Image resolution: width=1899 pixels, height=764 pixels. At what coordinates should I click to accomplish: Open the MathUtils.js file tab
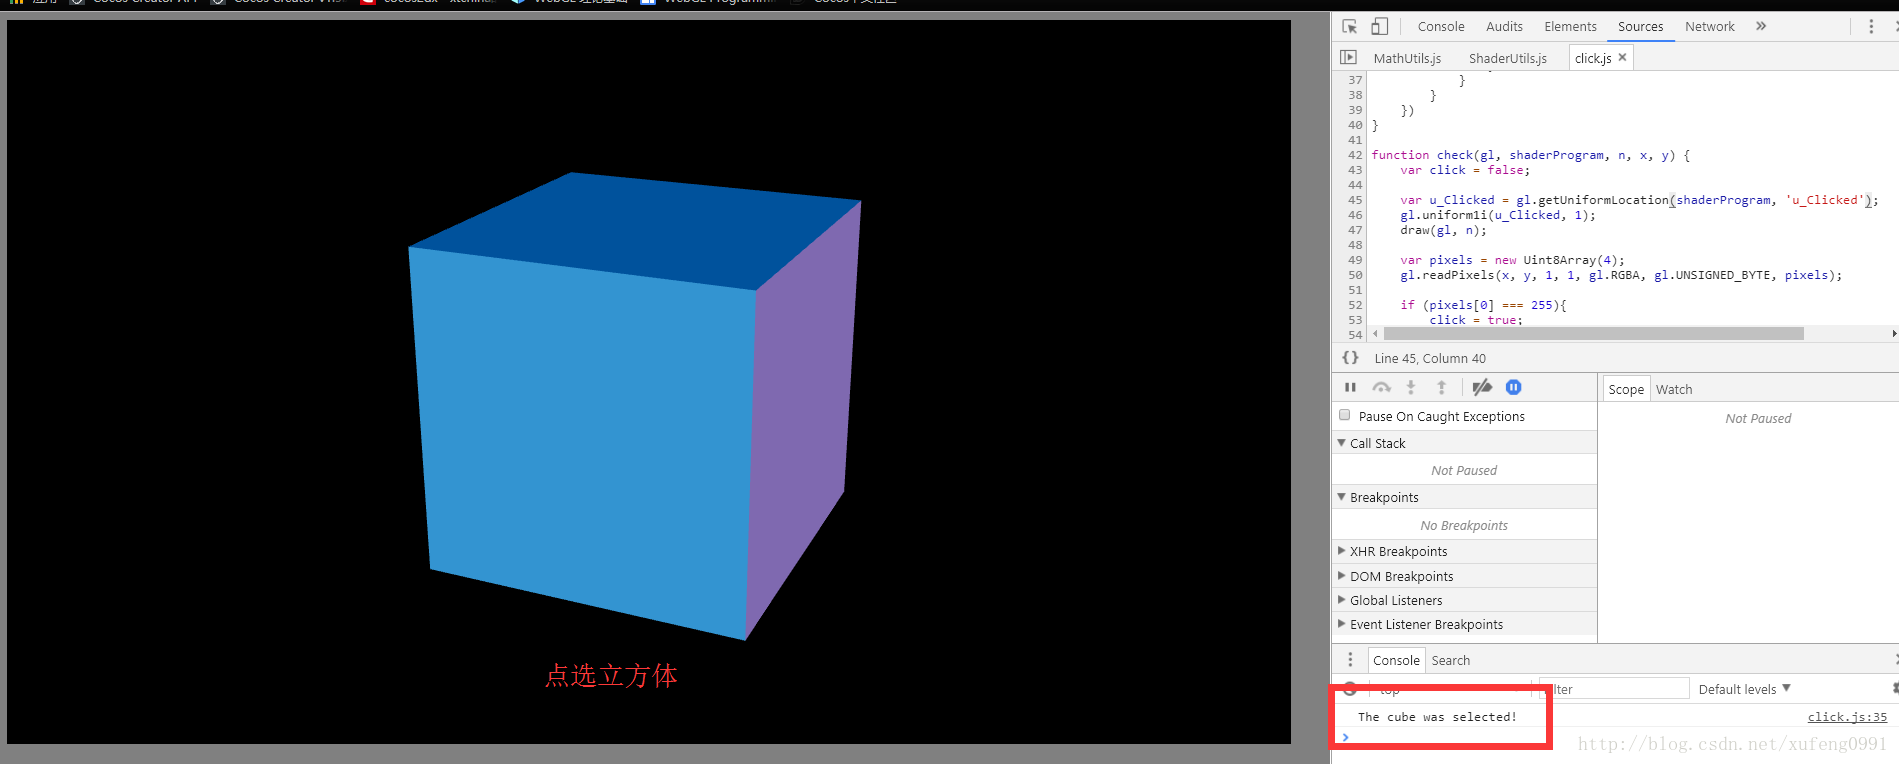pyautogui.click(x=1407, y=58)
